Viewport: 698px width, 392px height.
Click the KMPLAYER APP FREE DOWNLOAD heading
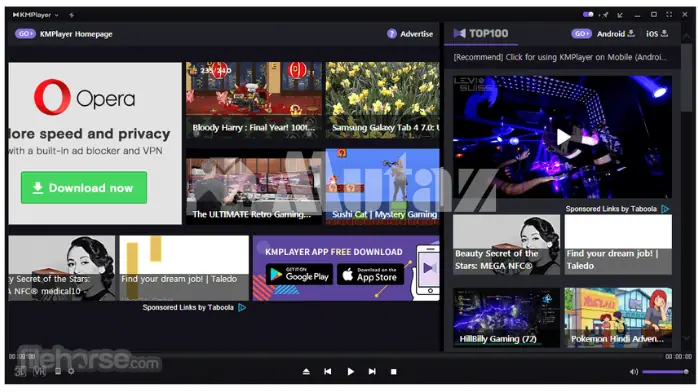pyautogui.click(x=333, y=252)
